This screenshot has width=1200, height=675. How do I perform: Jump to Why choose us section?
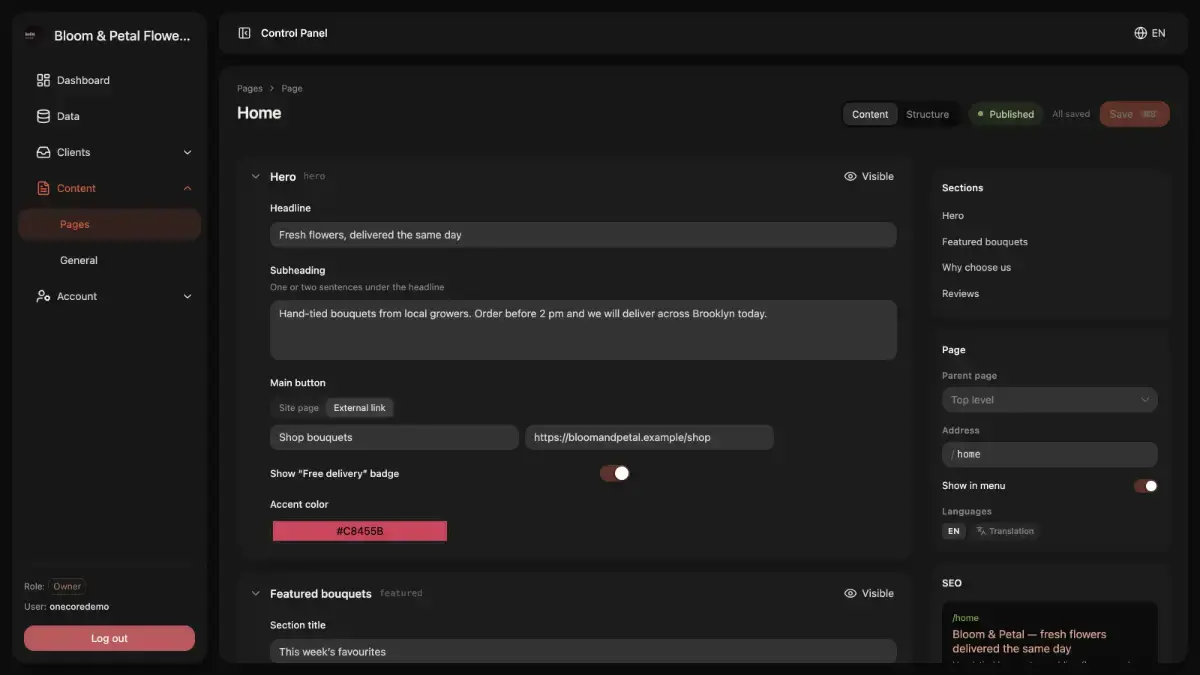click(x=976, y=268)
